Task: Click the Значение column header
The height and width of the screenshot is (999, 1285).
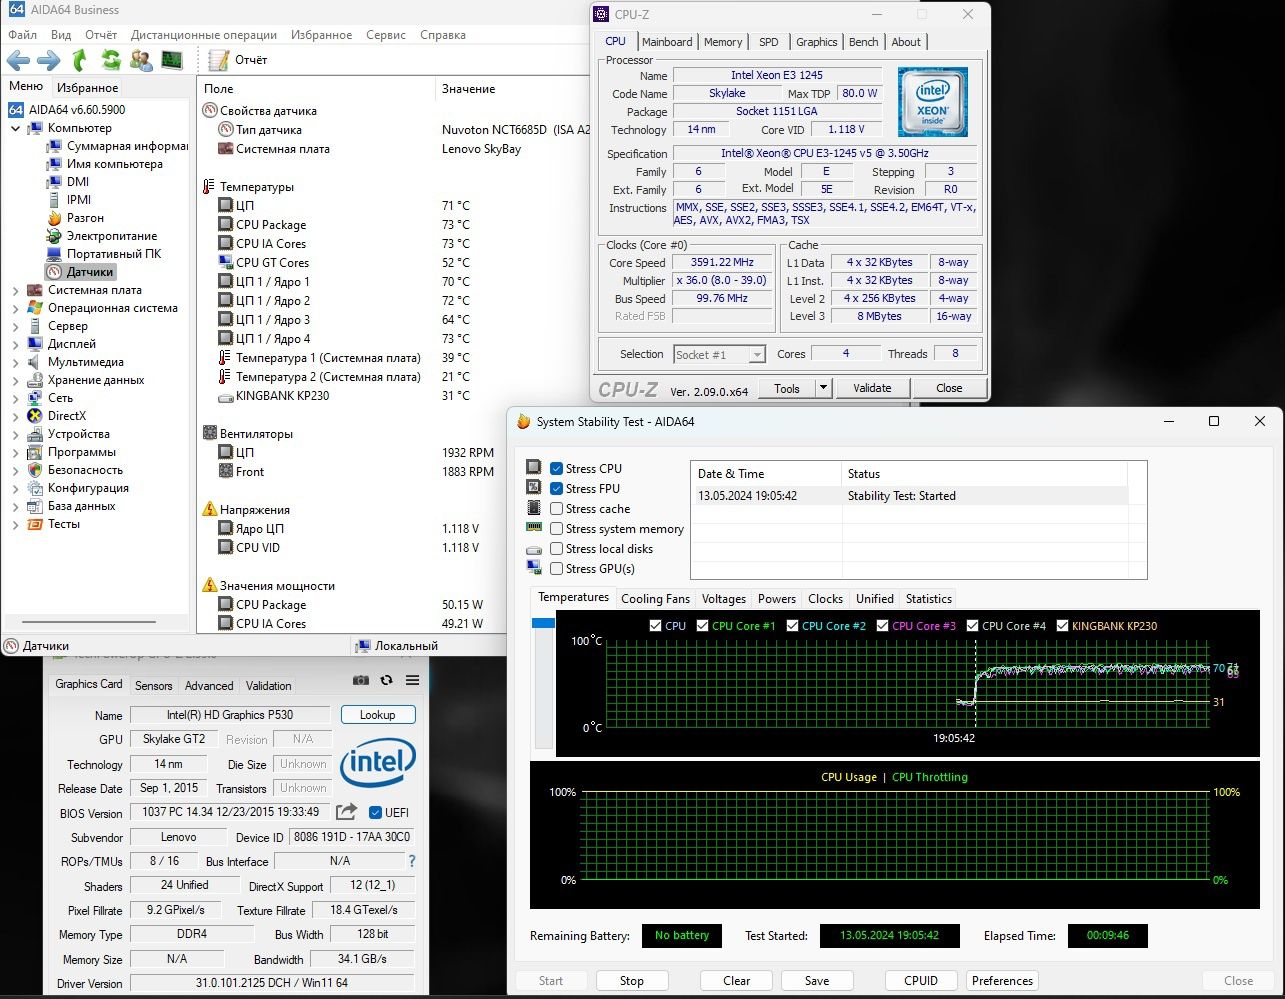Action: coord(468,89)
